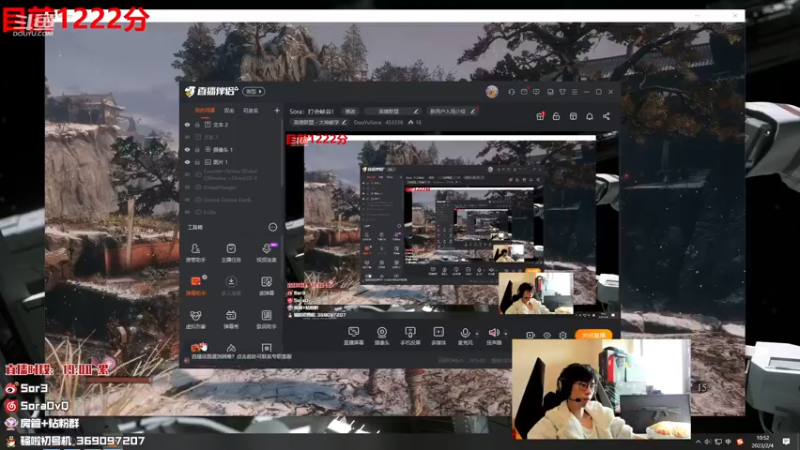Add phone screen-cast source
Viewport: 800px width, 450px height.
[410, 336]
